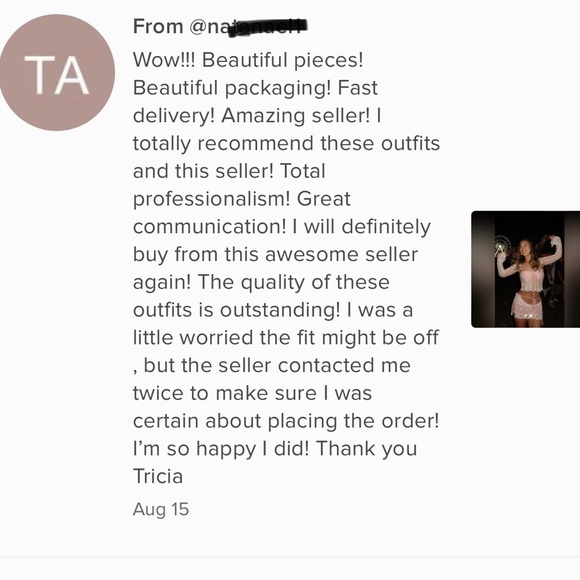Viewport: 580px width, 580px height.
Task: Click 'outfits is outstanding!' line of review
Action: click(236, 310)
